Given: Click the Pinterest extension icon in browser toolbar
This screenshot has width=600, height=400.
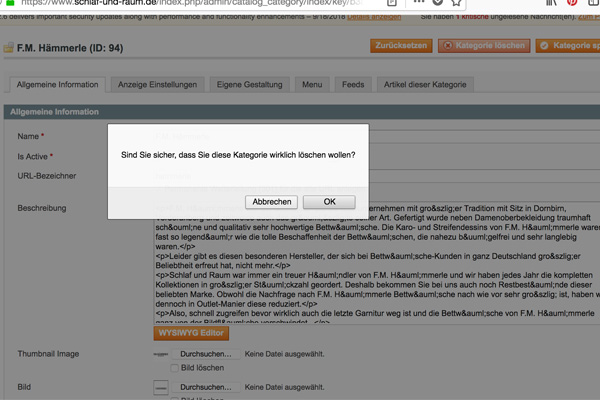Looking at the screenshot, I should tap(573, 3).
